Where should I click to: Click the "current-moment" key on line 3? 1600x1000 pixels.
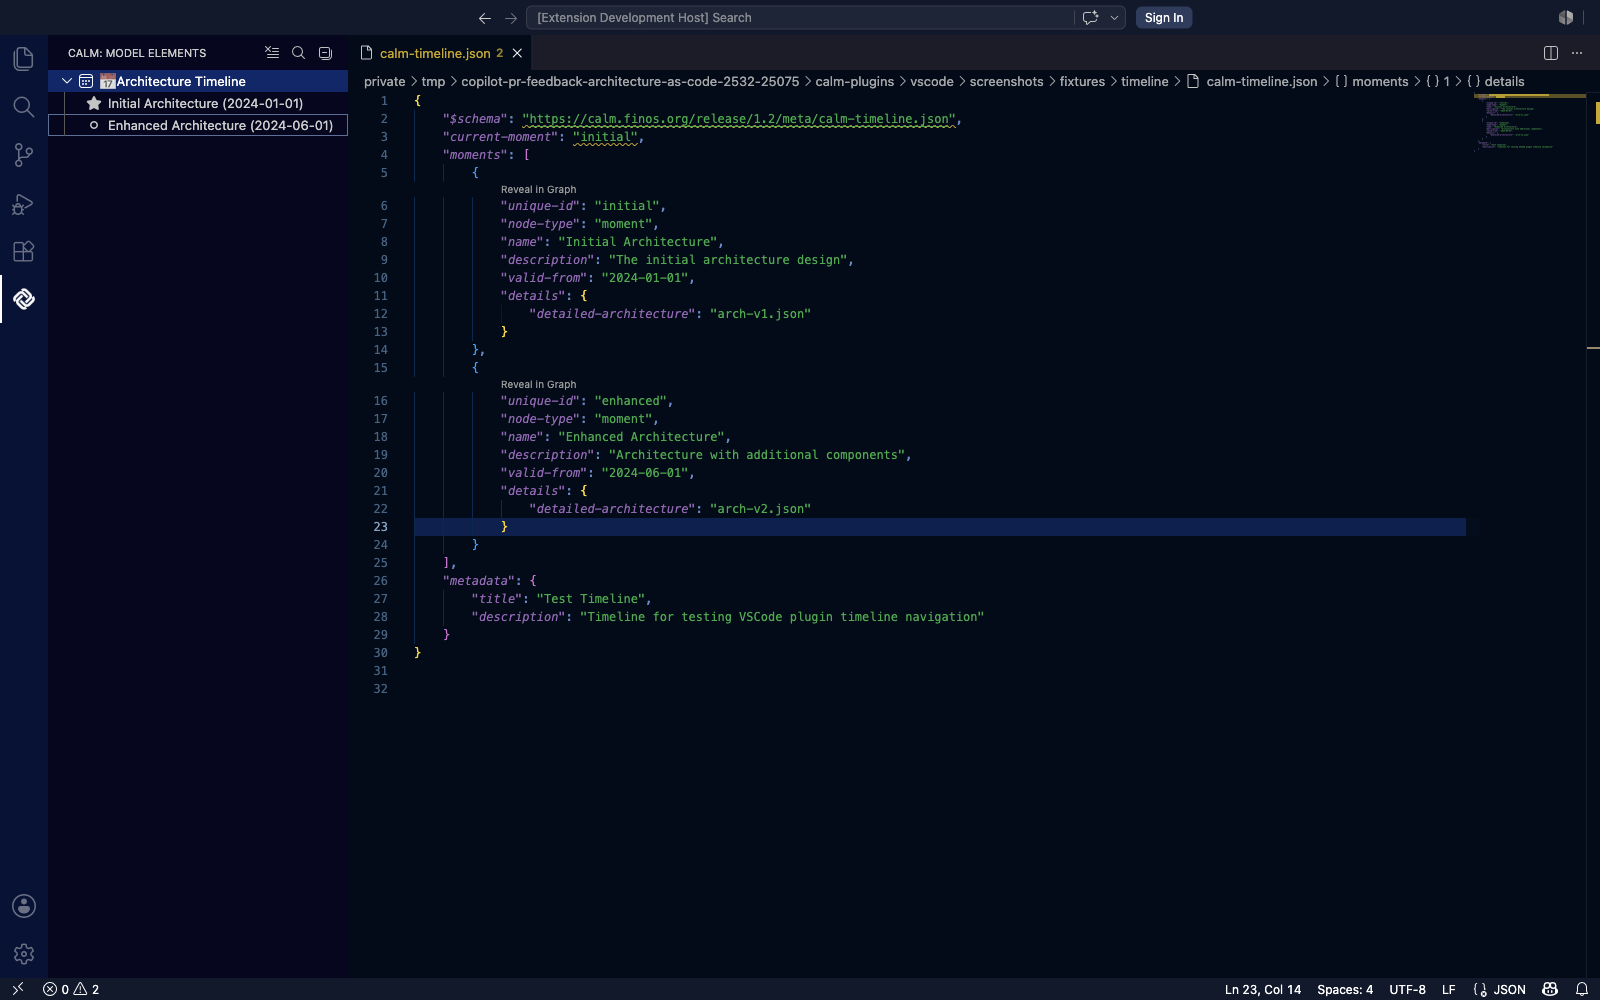point(500,137)
